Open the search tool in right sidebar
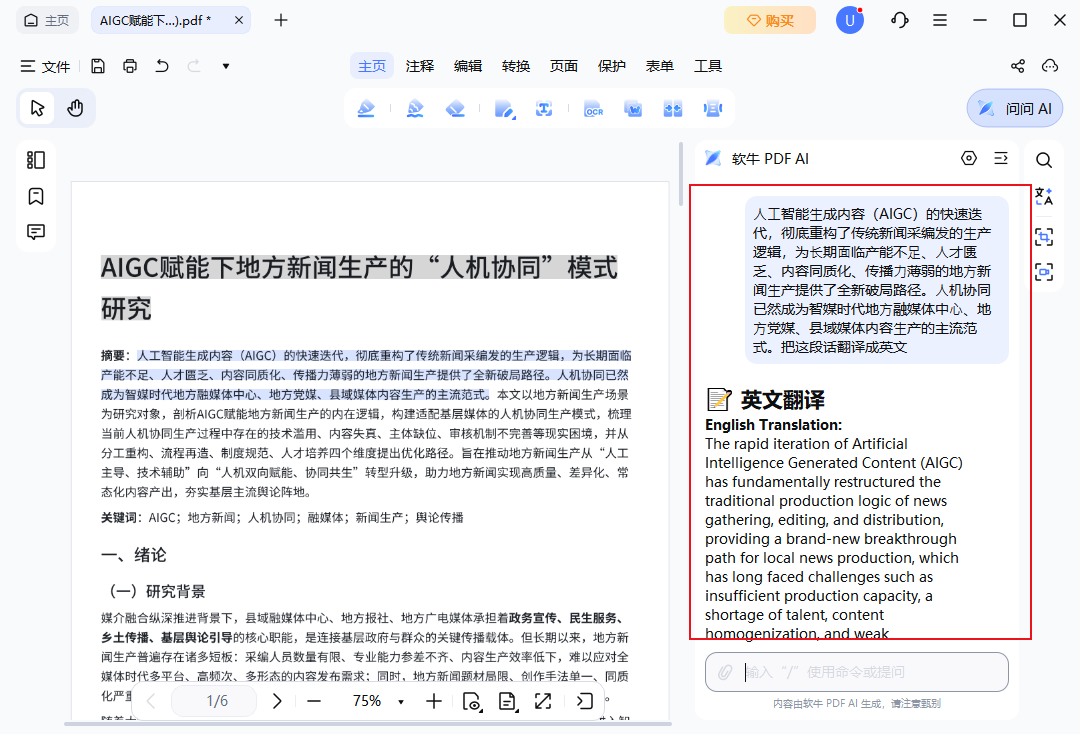Image resolution: width=1080 pixels, height=734 pixels. pos(1043,160)
